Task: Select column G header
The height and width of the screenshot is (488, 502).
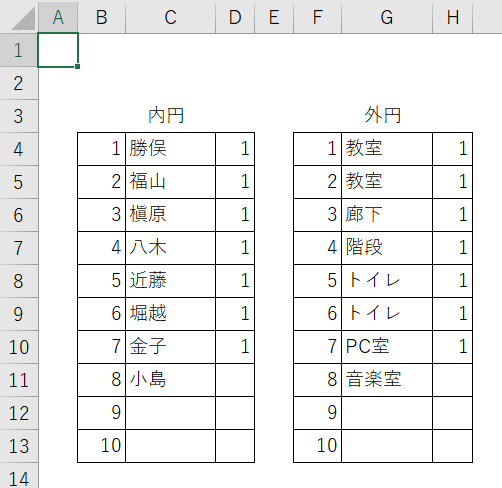Action: tap(387, 17)
